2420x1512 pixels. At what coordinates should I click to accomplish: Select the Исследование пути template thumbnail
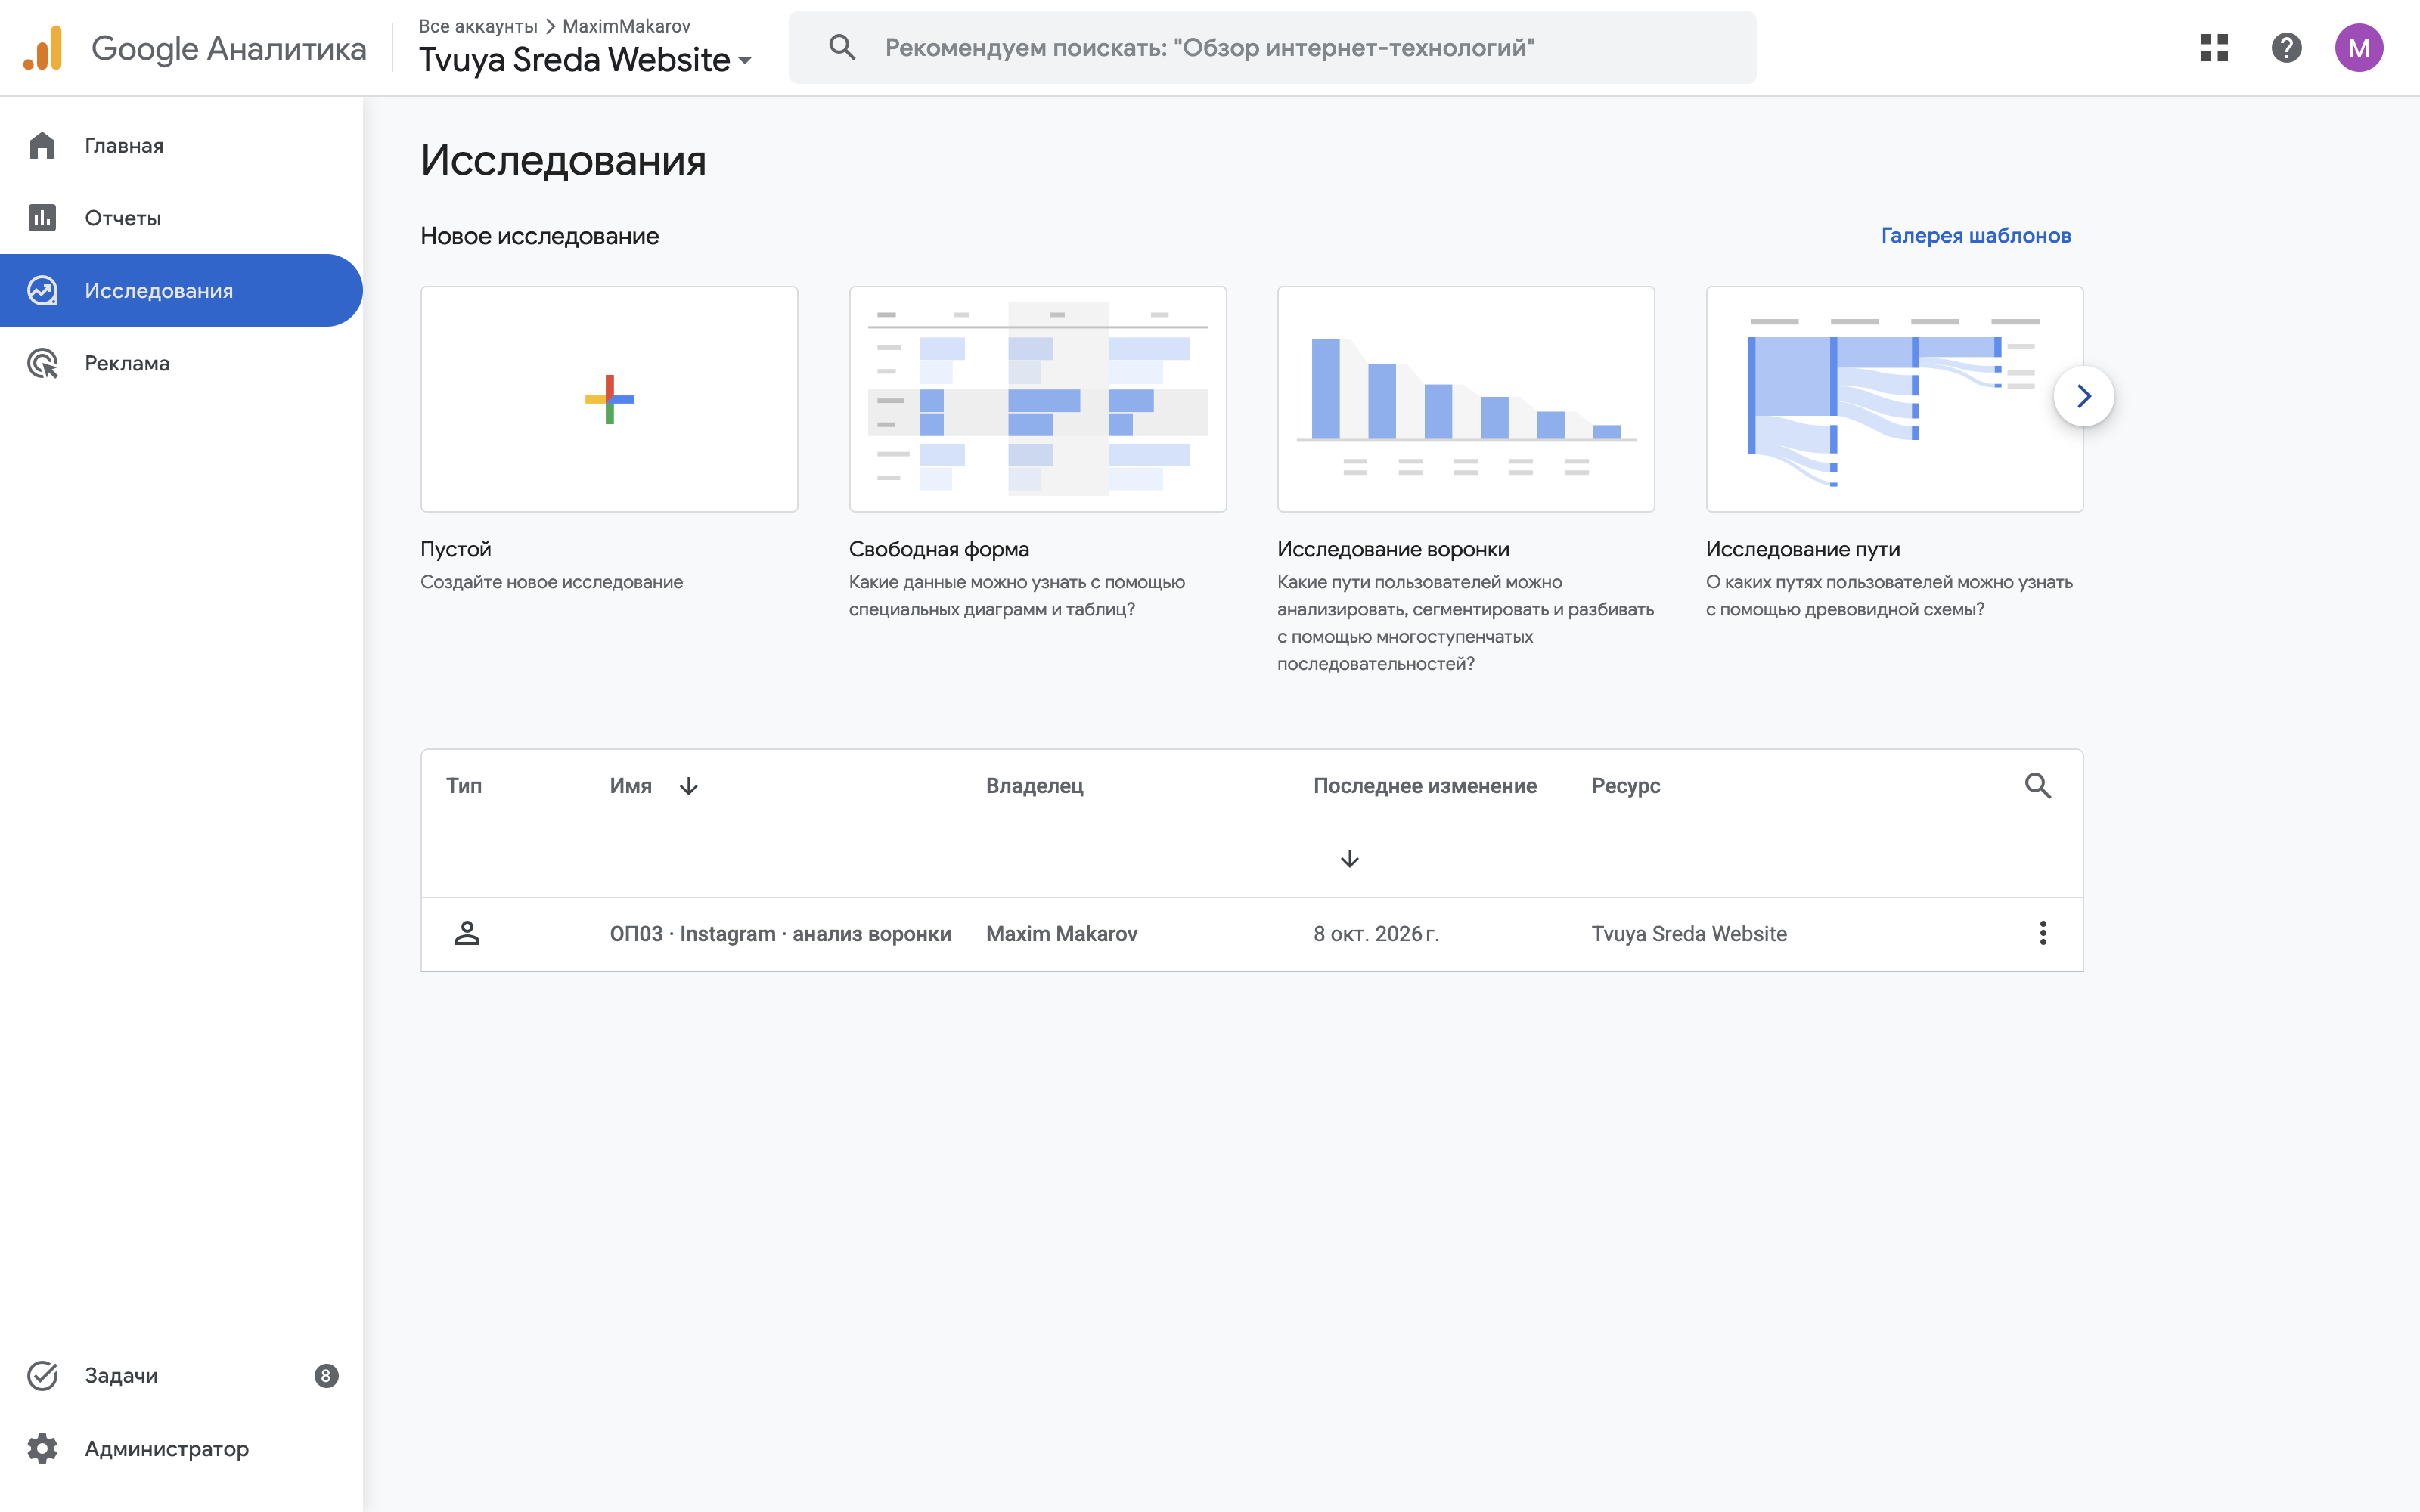(x=1895, y=399)
